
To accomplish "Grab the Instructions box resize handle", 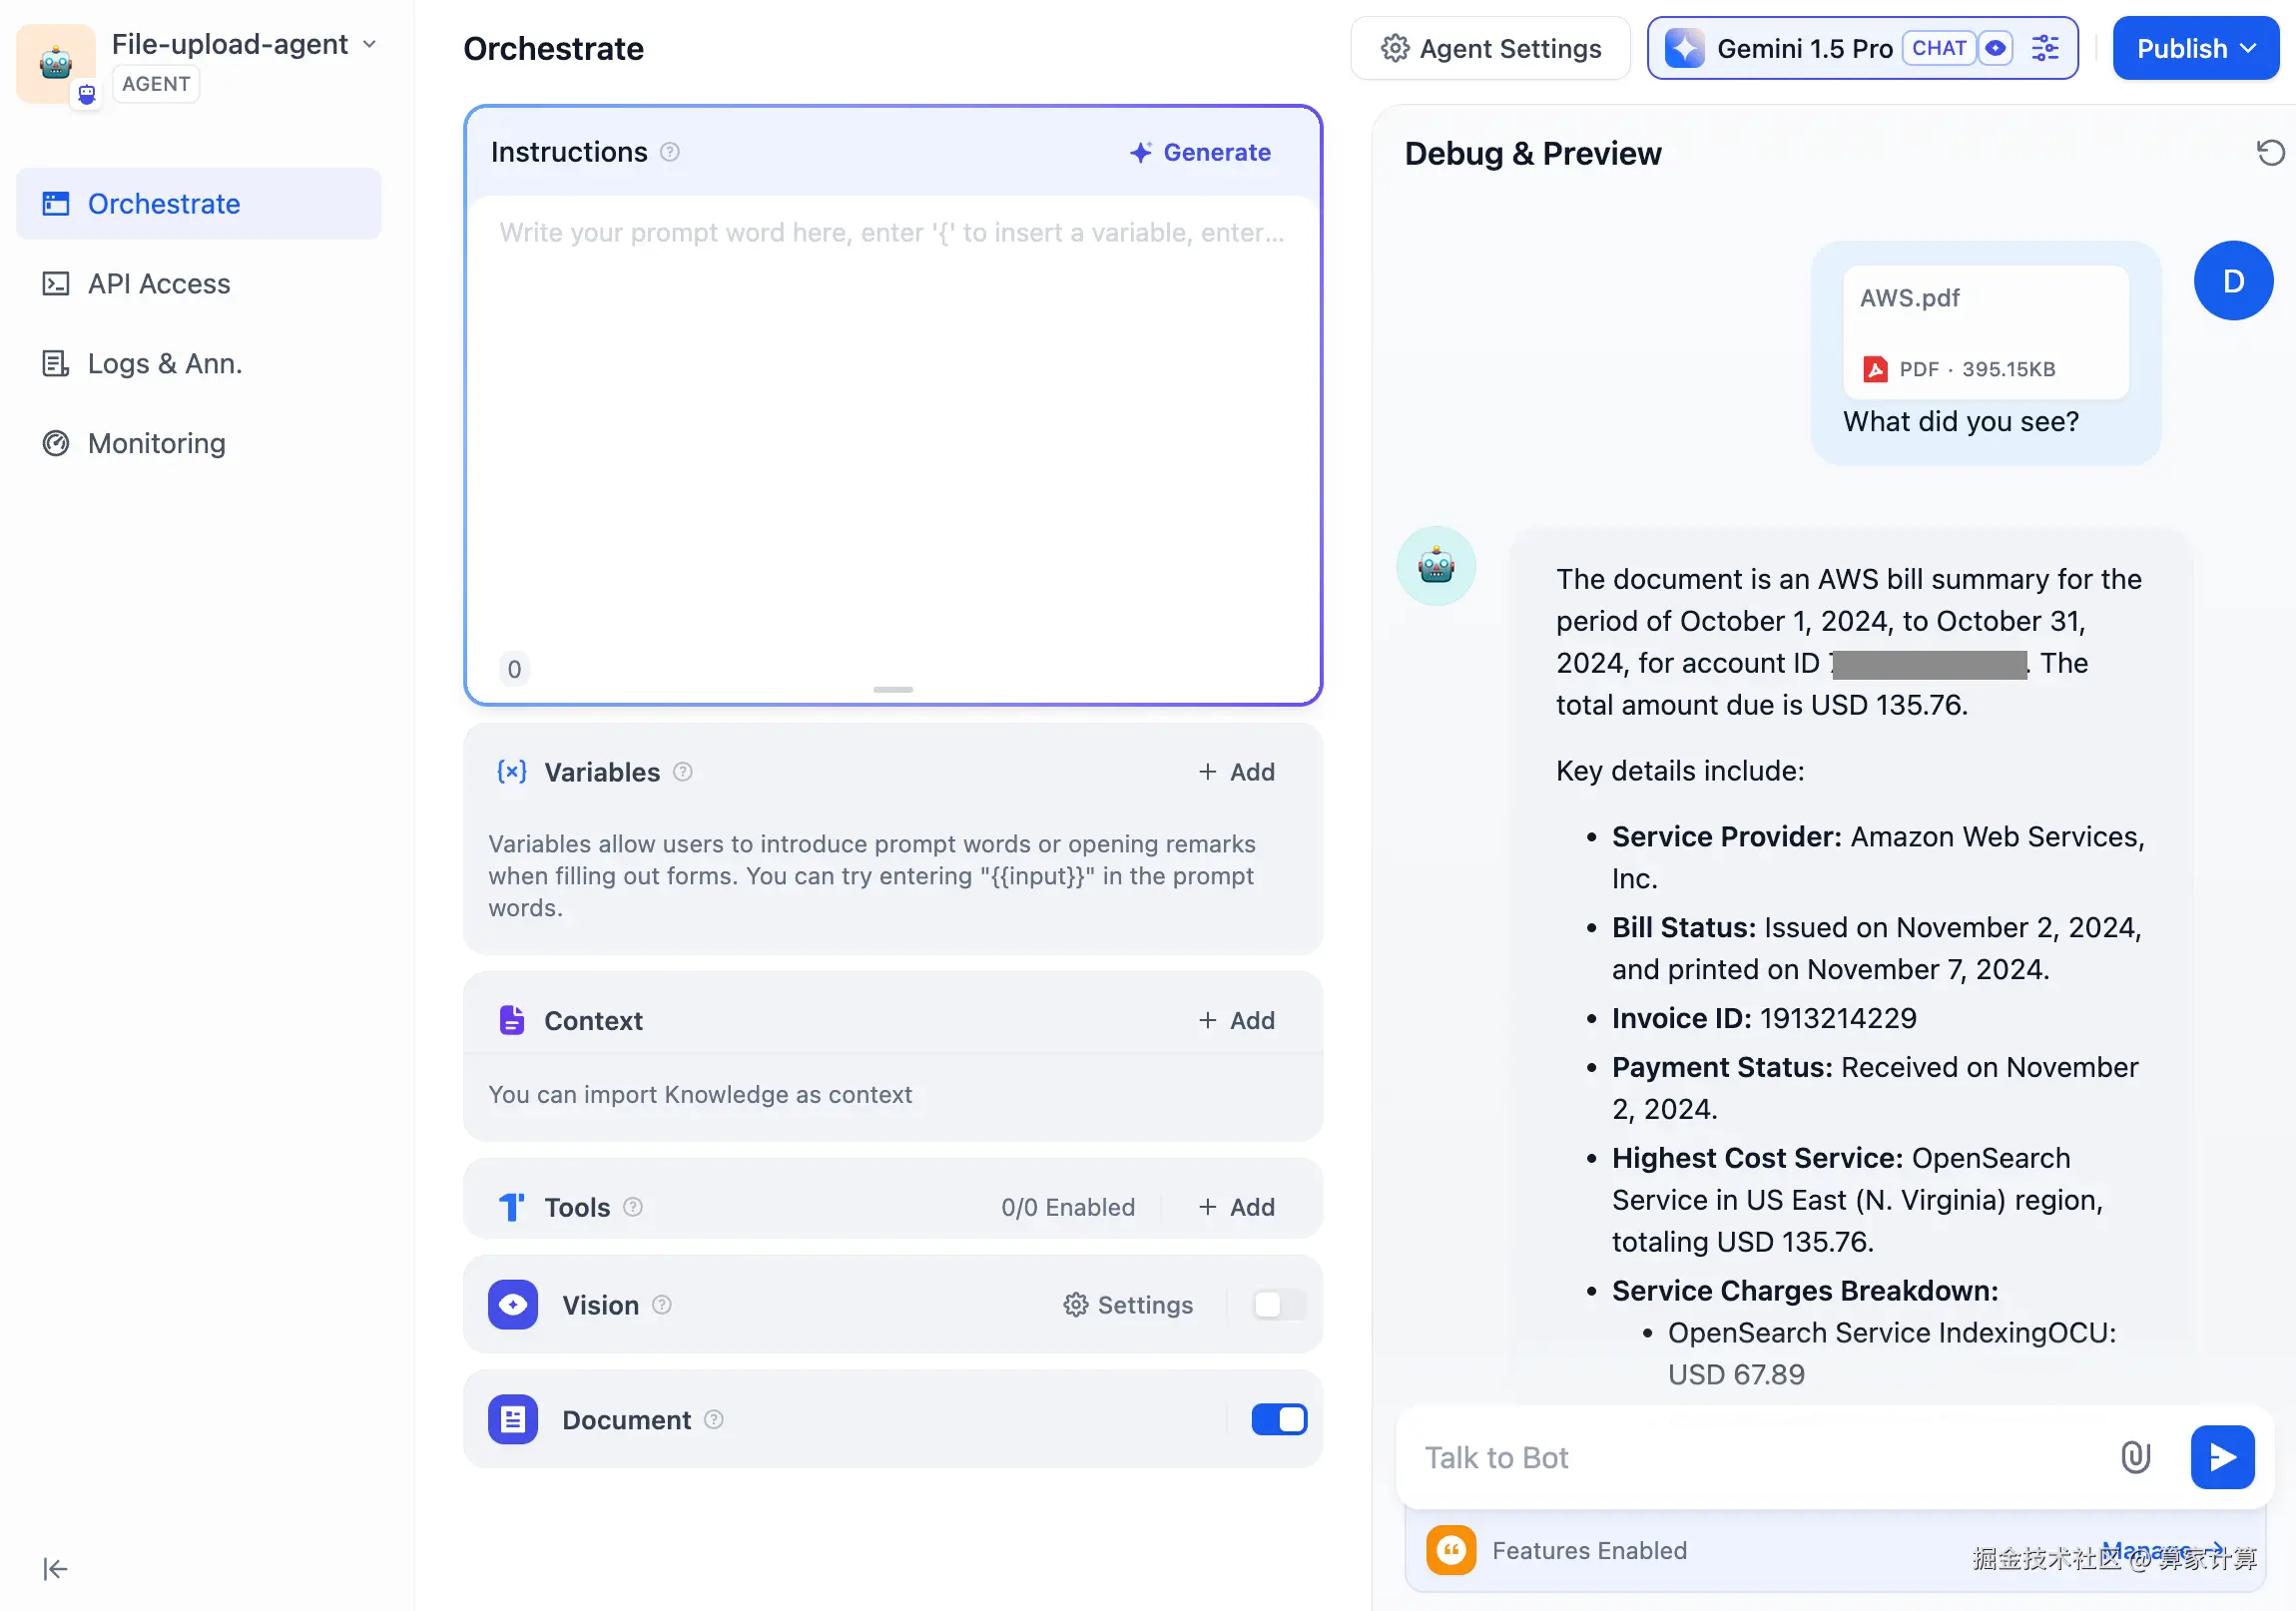I will click(892, 689).
